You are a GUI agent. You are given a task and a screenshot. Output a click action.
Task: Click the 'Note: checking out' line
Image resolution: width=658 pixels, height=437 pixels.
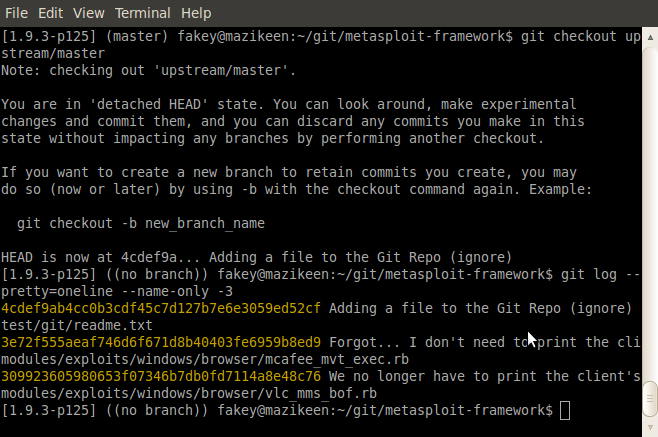click(x=149, y=70)
